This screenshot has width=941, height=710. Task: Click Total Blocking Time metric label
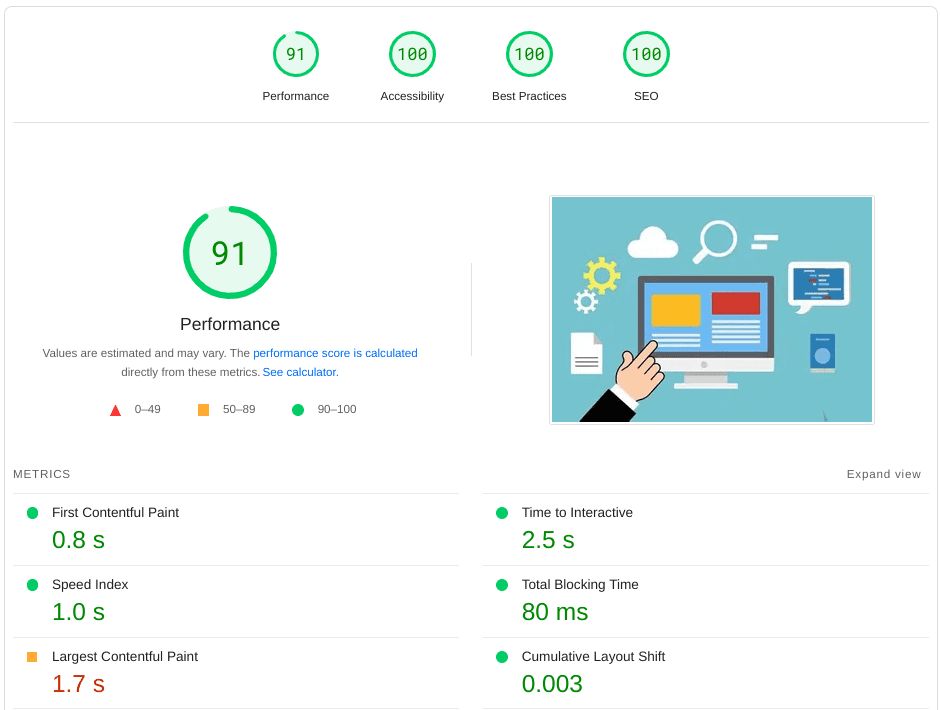(580, 585)
